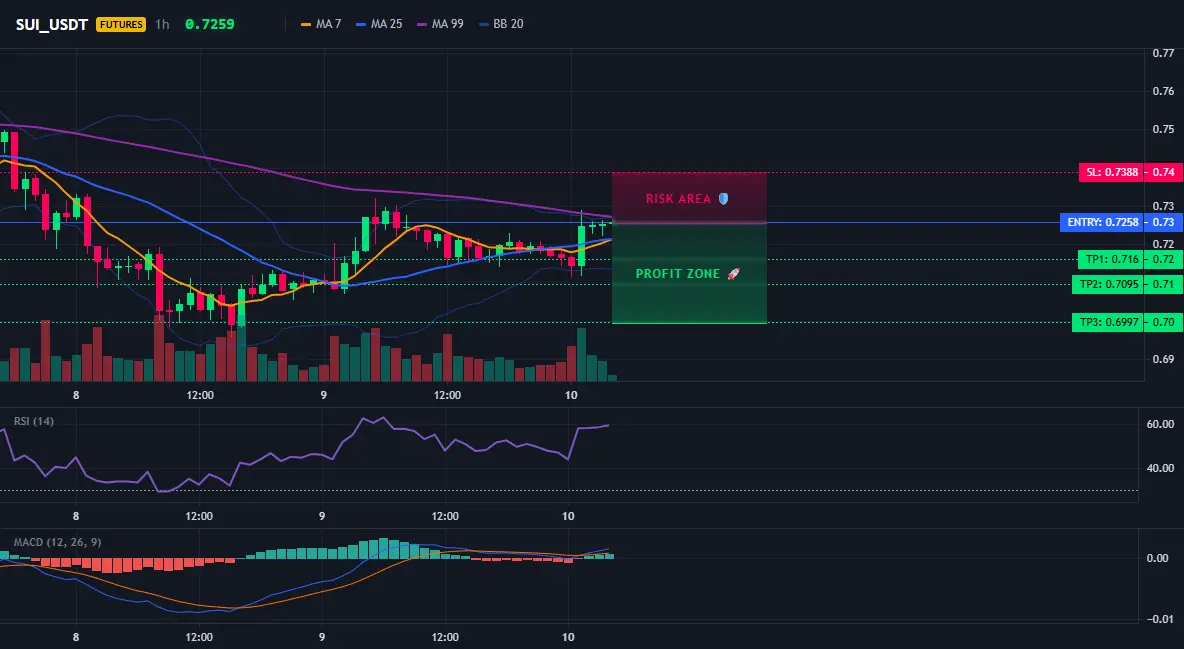Click the MACD 0.00 axis value

coord(1158,558)
